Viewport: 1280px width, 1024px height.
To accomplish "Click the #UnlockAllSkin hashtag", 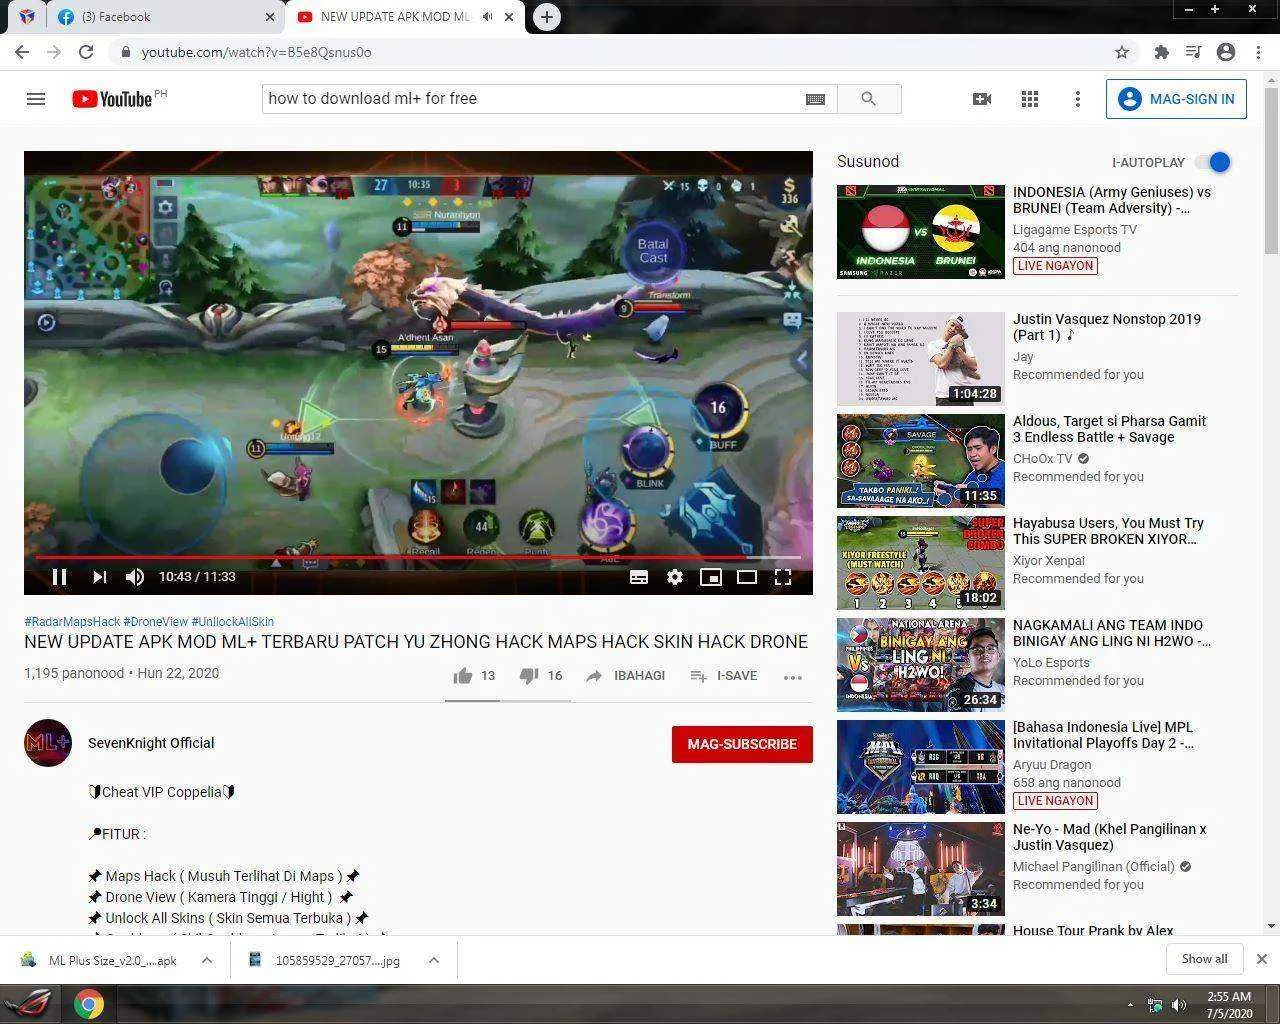I will click(x=232, y=622).
